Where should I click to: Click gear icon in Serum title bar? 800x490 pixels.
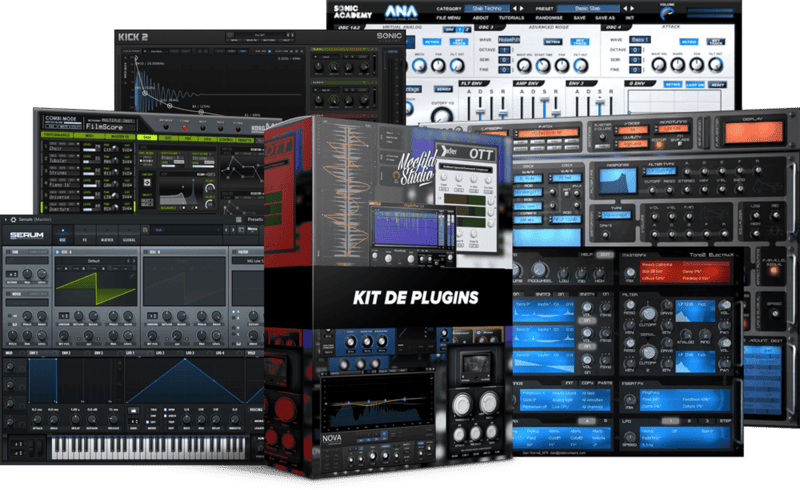coord(13,219)
